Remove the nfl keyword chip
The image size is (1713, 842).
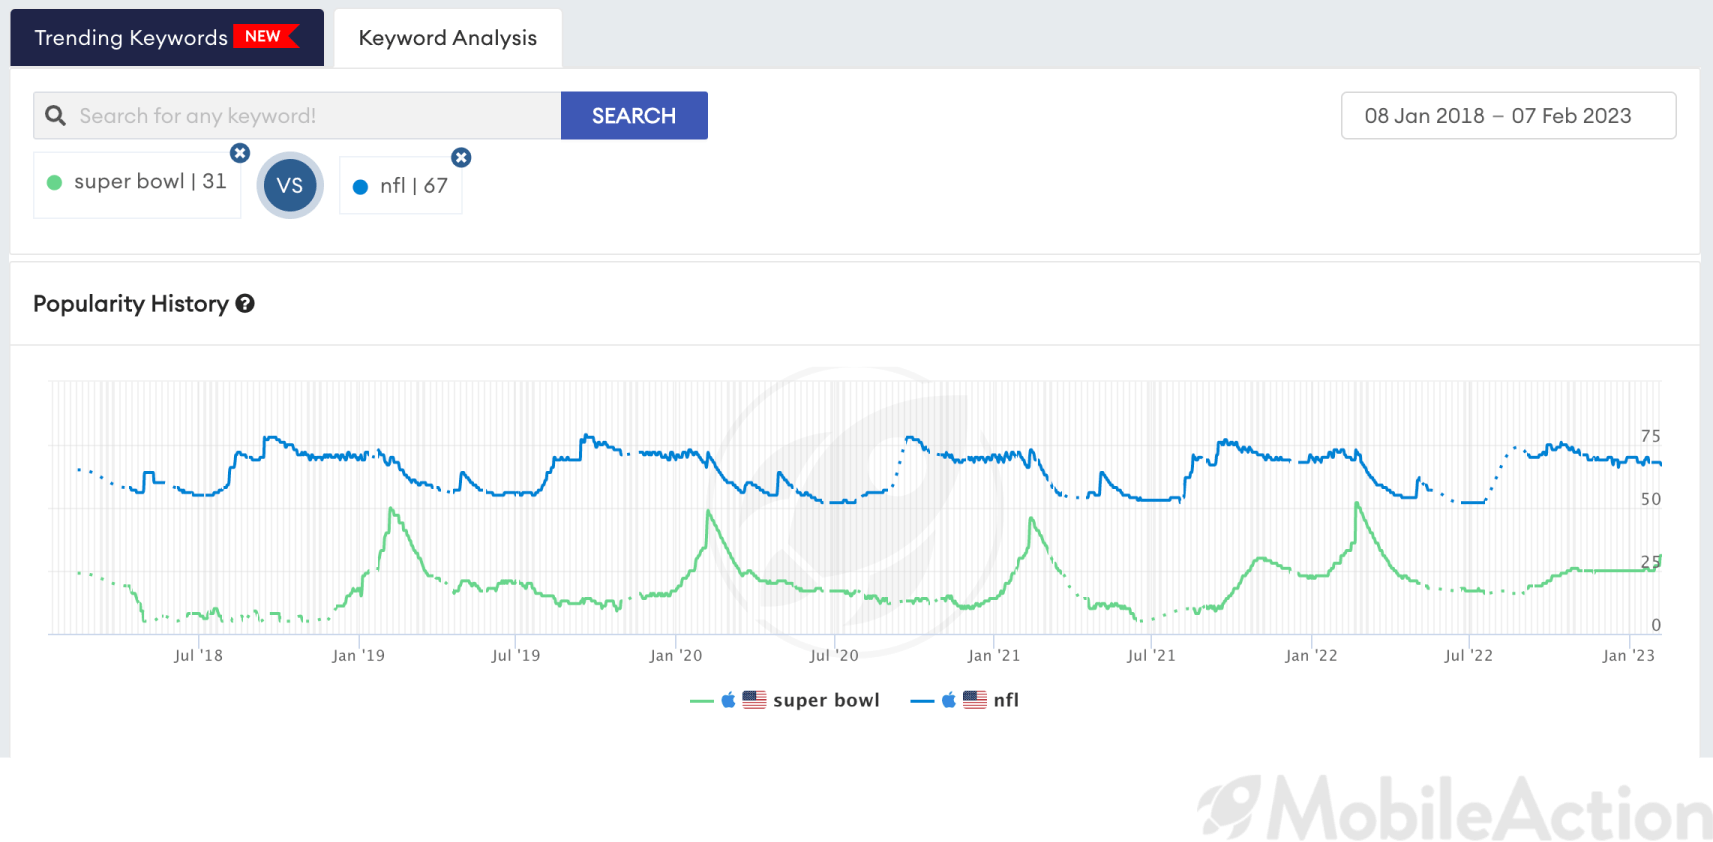461,157
